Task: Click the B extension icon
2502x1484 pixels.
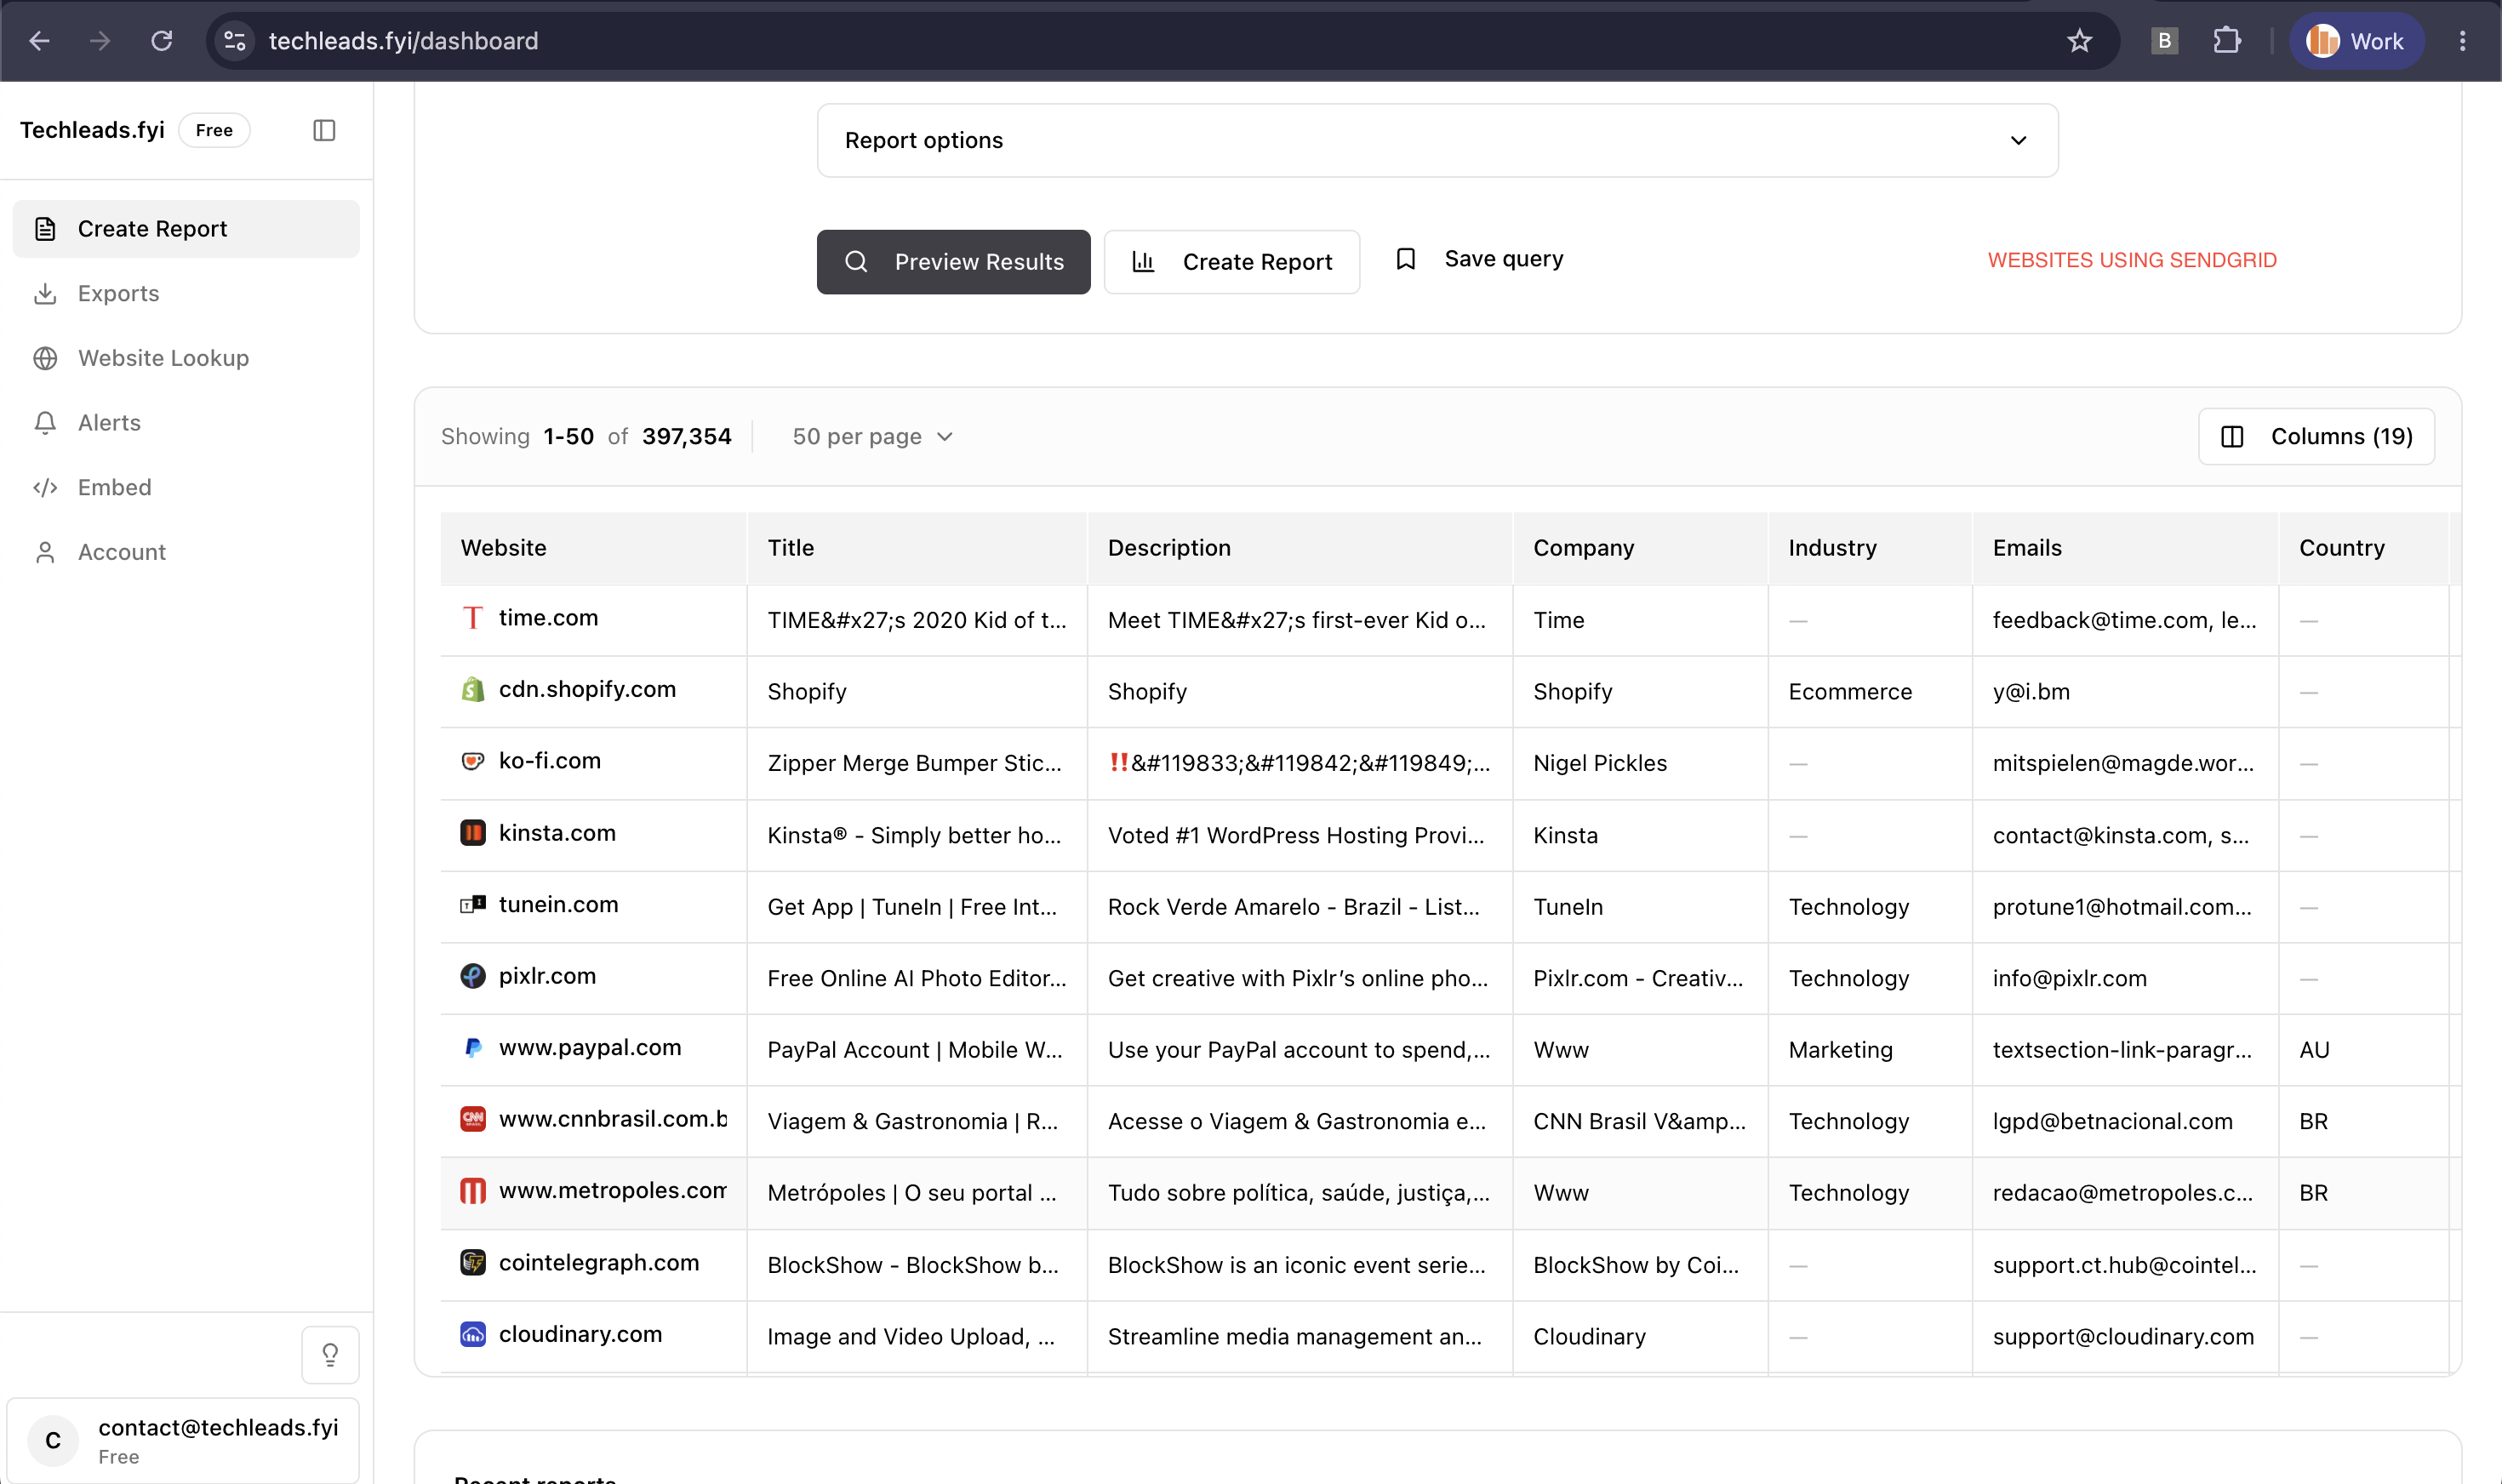Action: pyautogui.click(x=2164, y=41)
